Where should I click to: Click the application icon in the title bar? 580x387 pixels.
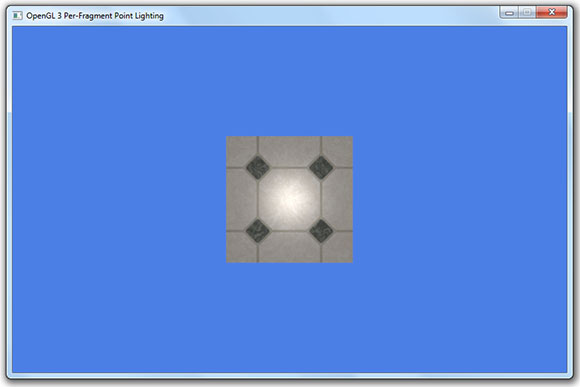(17, 16)
